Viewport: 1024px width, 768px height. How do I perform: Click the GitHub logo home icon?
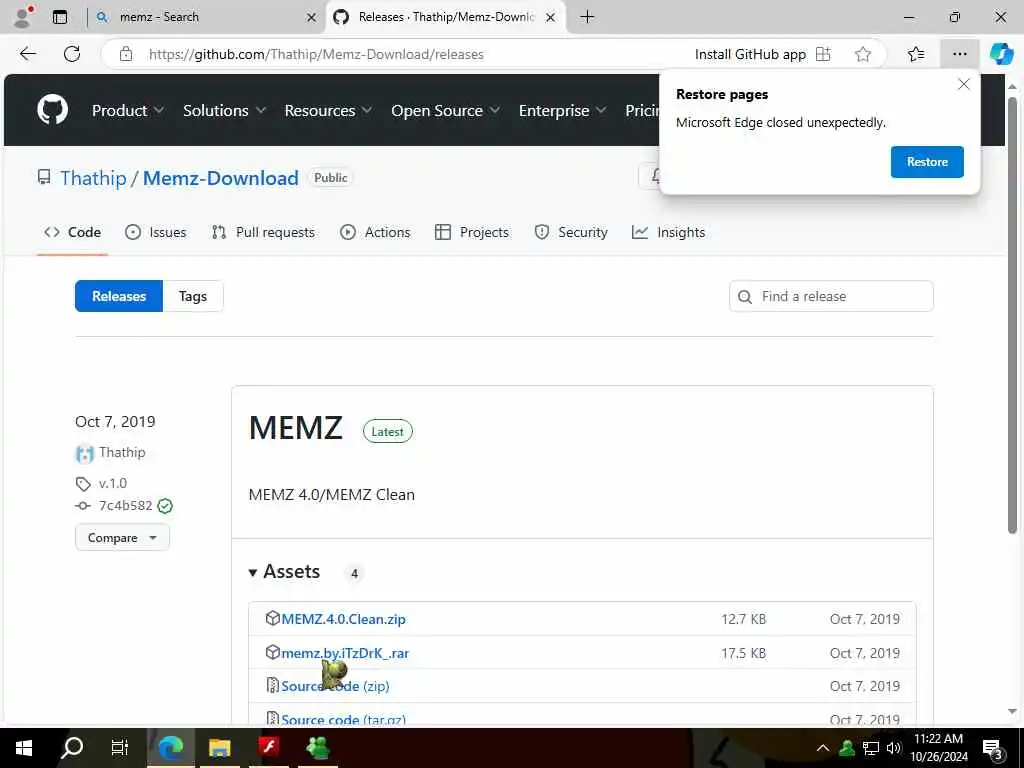point(52,110)
